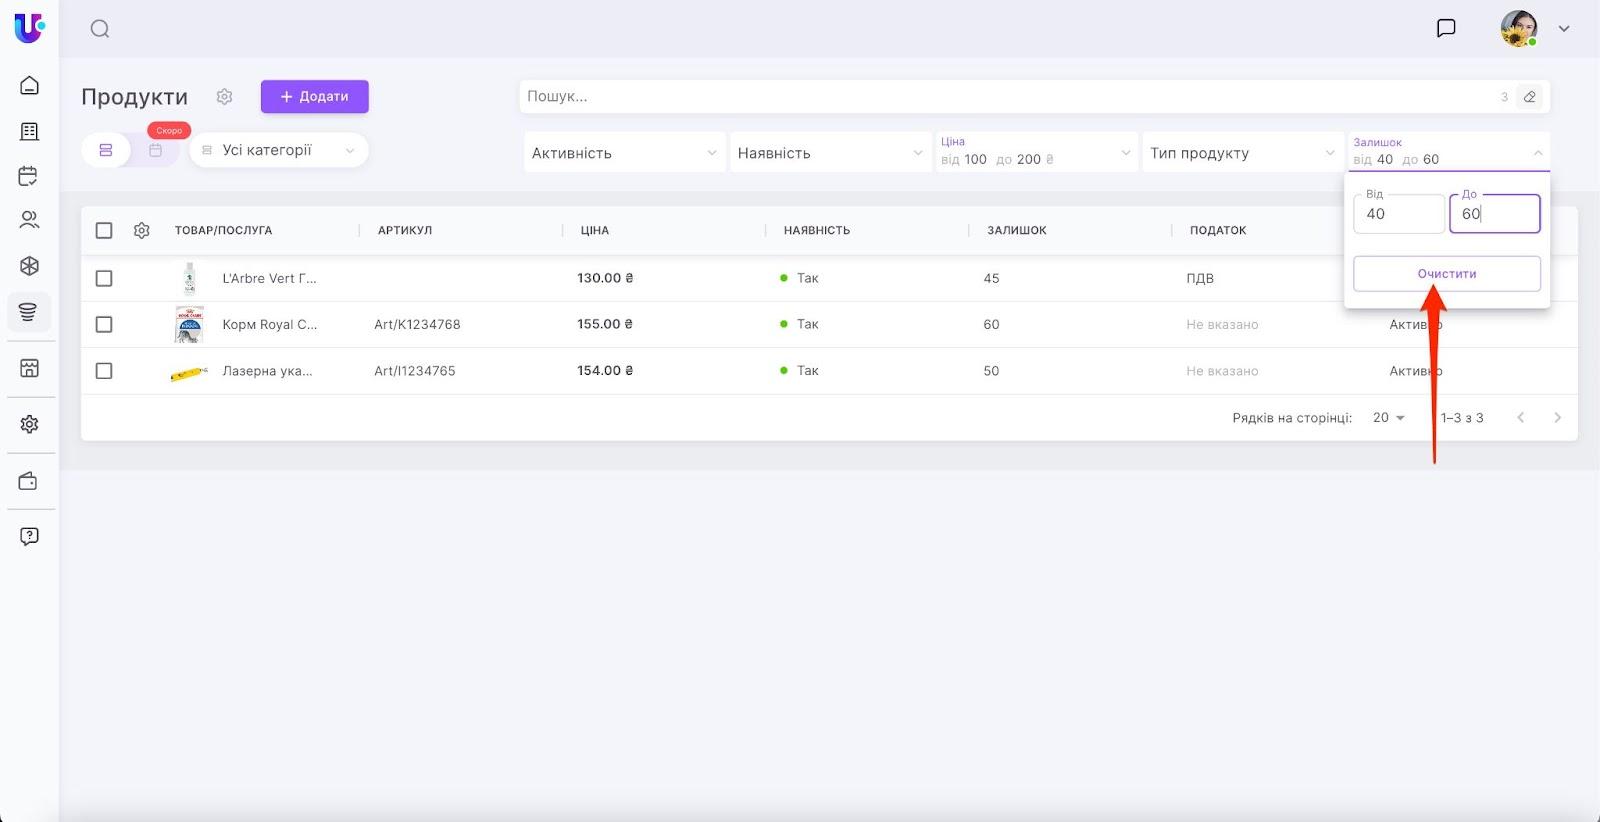Open the rows per page dropdown

(1388, 418)
